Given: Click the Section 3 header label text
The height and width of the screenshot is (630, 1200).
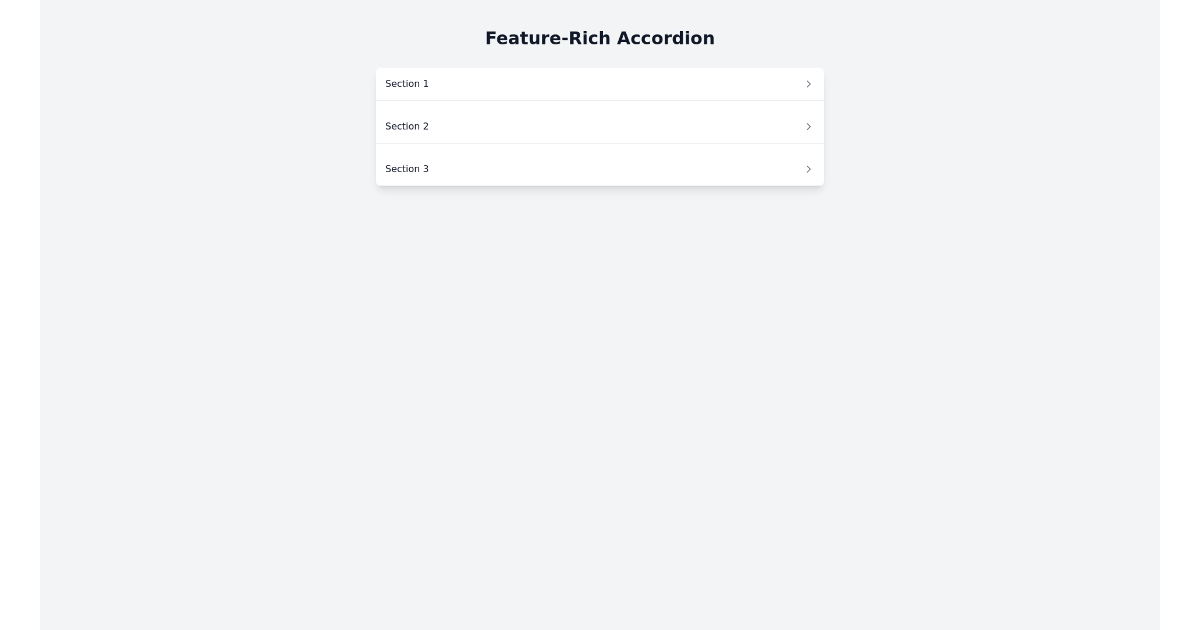Looking at the screenshot, I should [407, 169].
